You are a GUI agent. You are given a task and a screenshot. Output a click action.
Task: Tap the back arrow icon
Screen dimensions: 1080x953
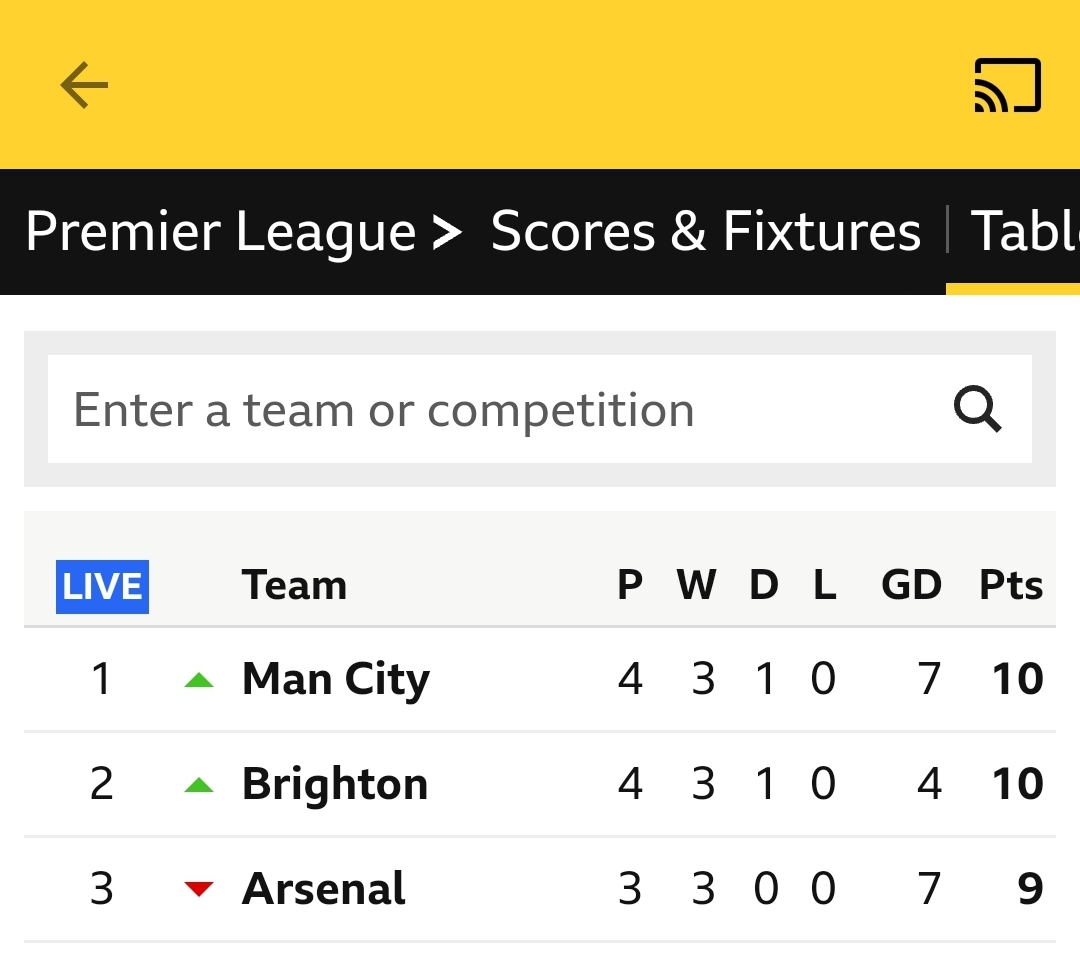tap(84, 85)
